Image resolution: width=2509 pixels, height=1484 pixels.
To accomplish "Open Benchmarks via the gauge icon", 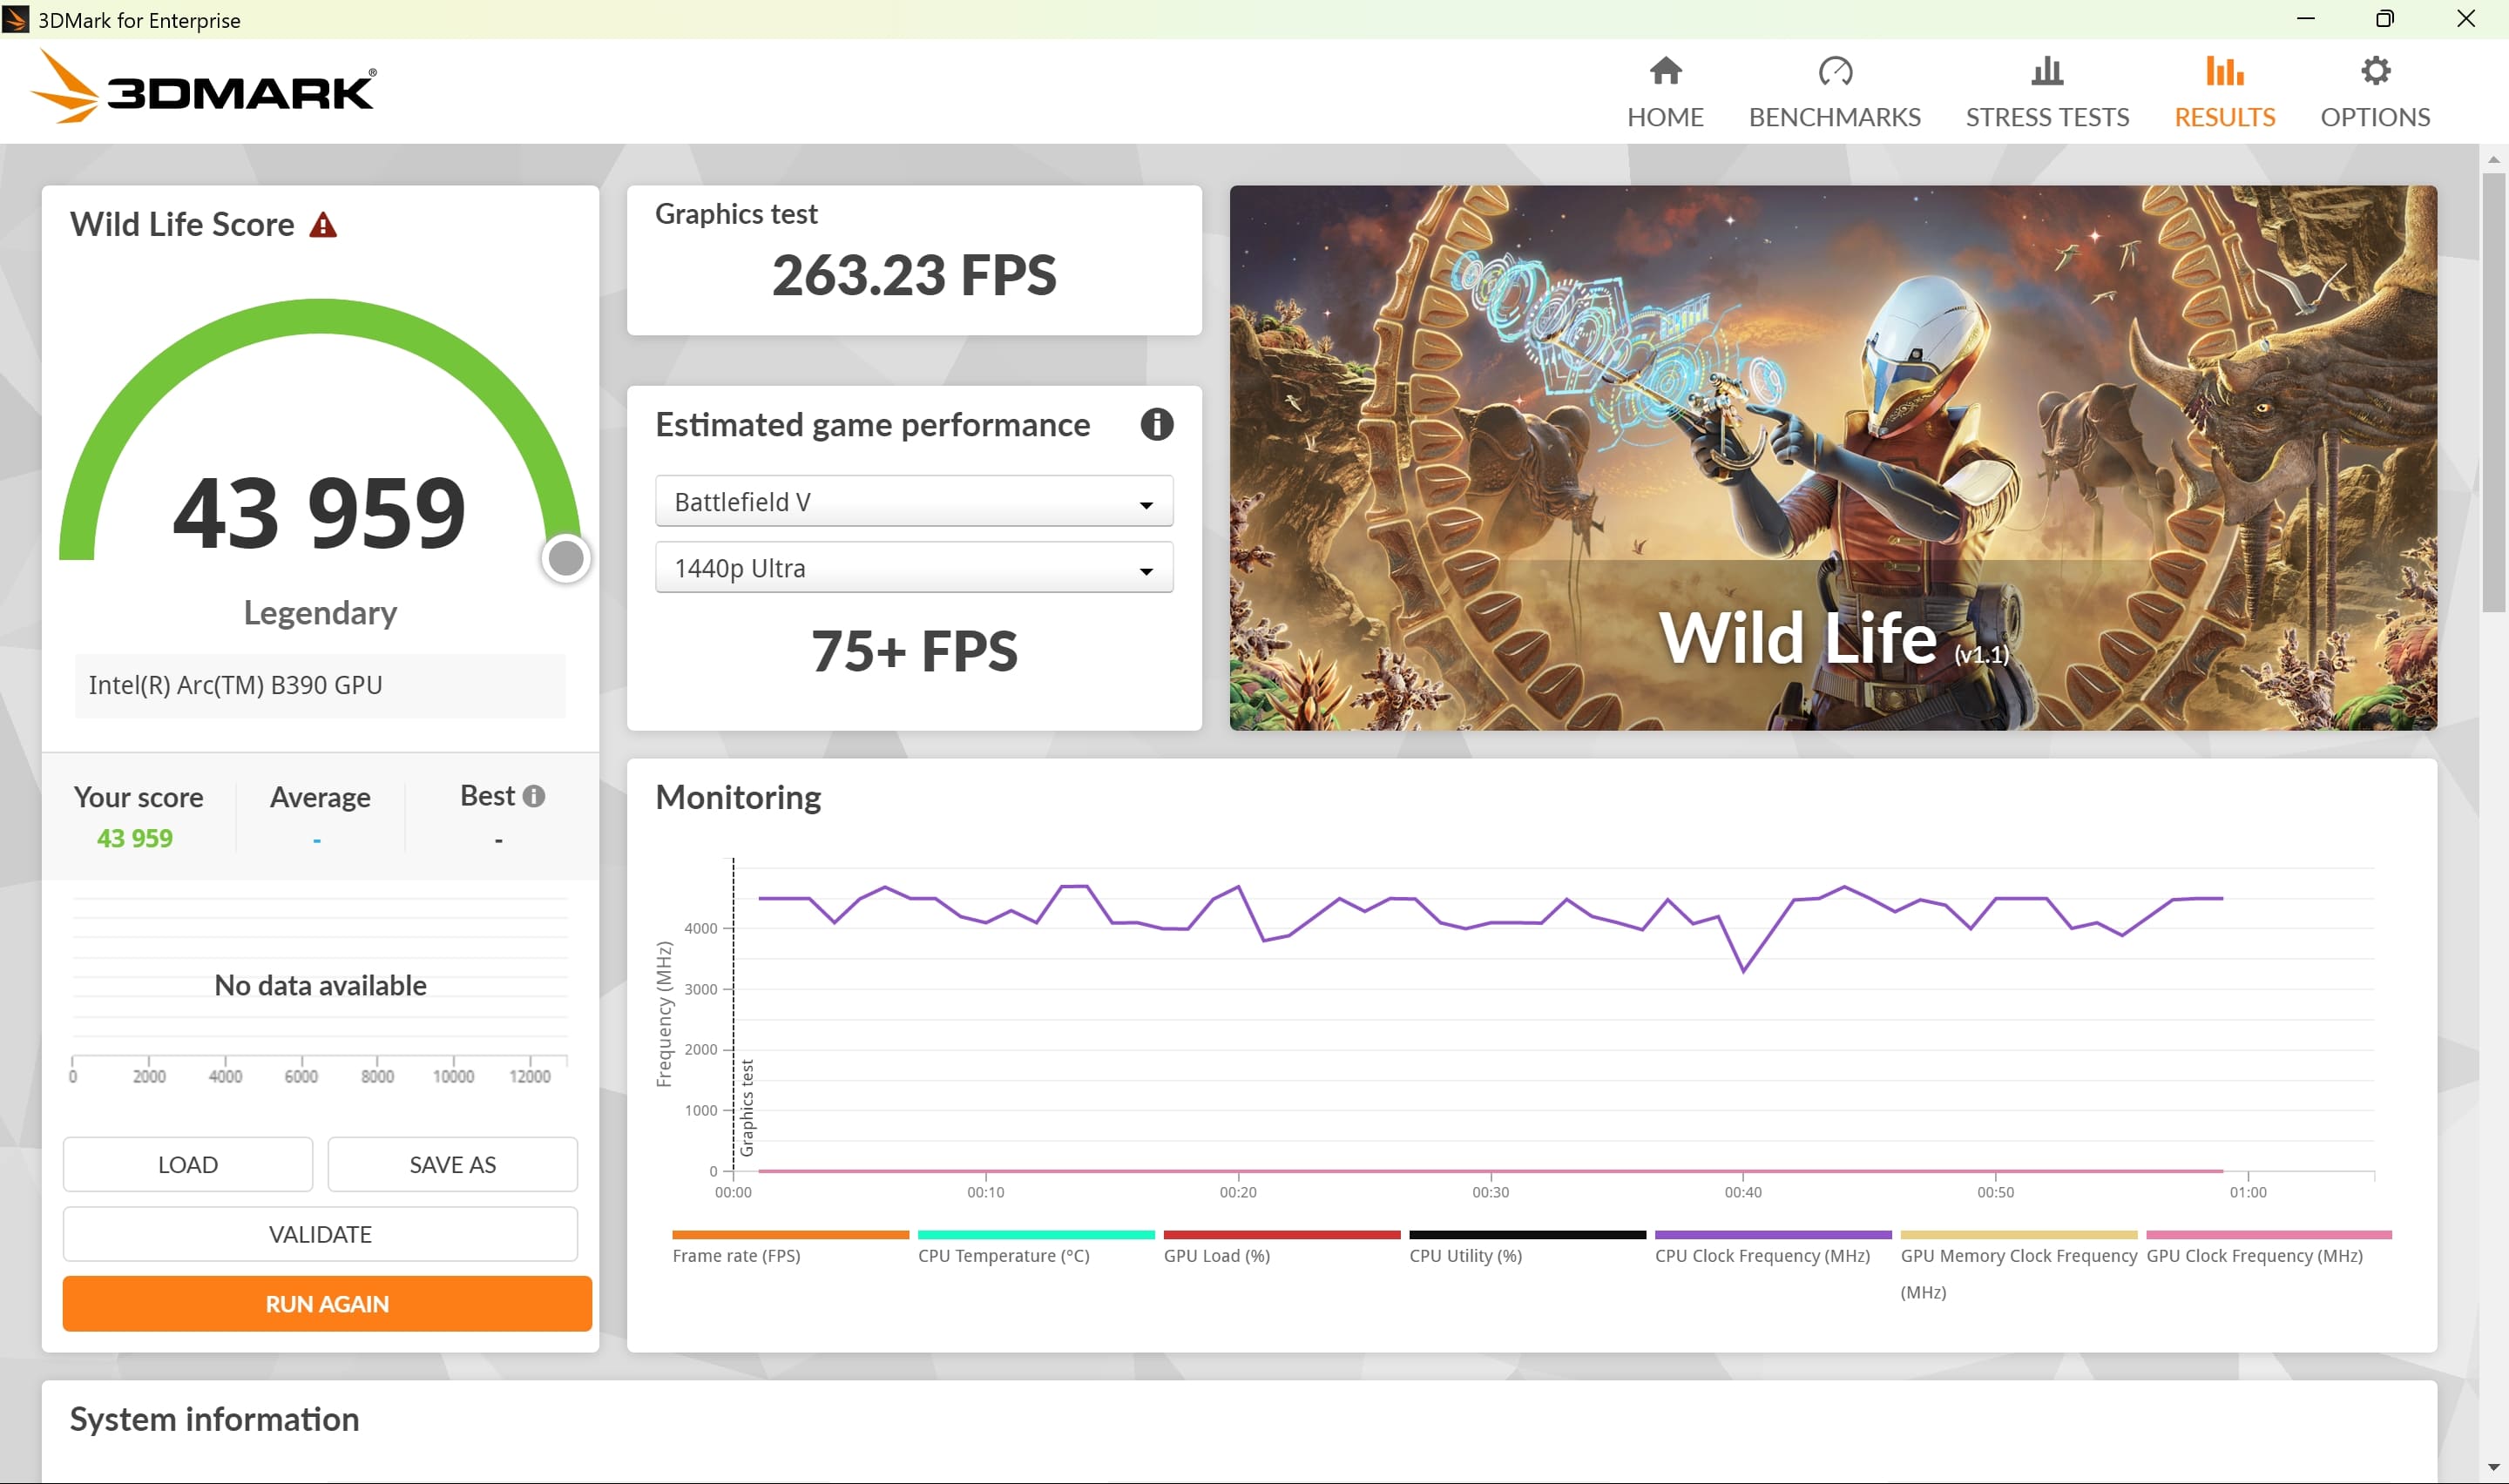I will tap(1834, 71).
